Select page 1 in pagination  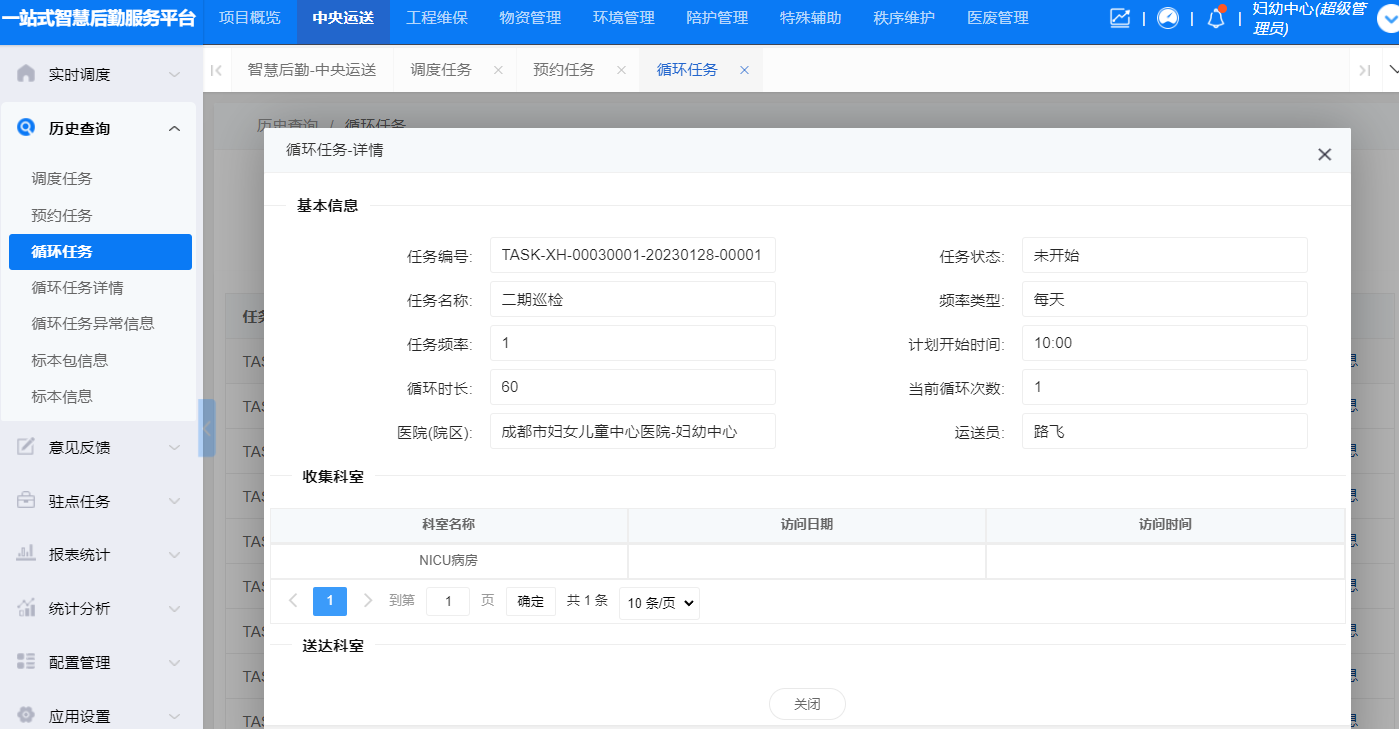pos(330,601)
